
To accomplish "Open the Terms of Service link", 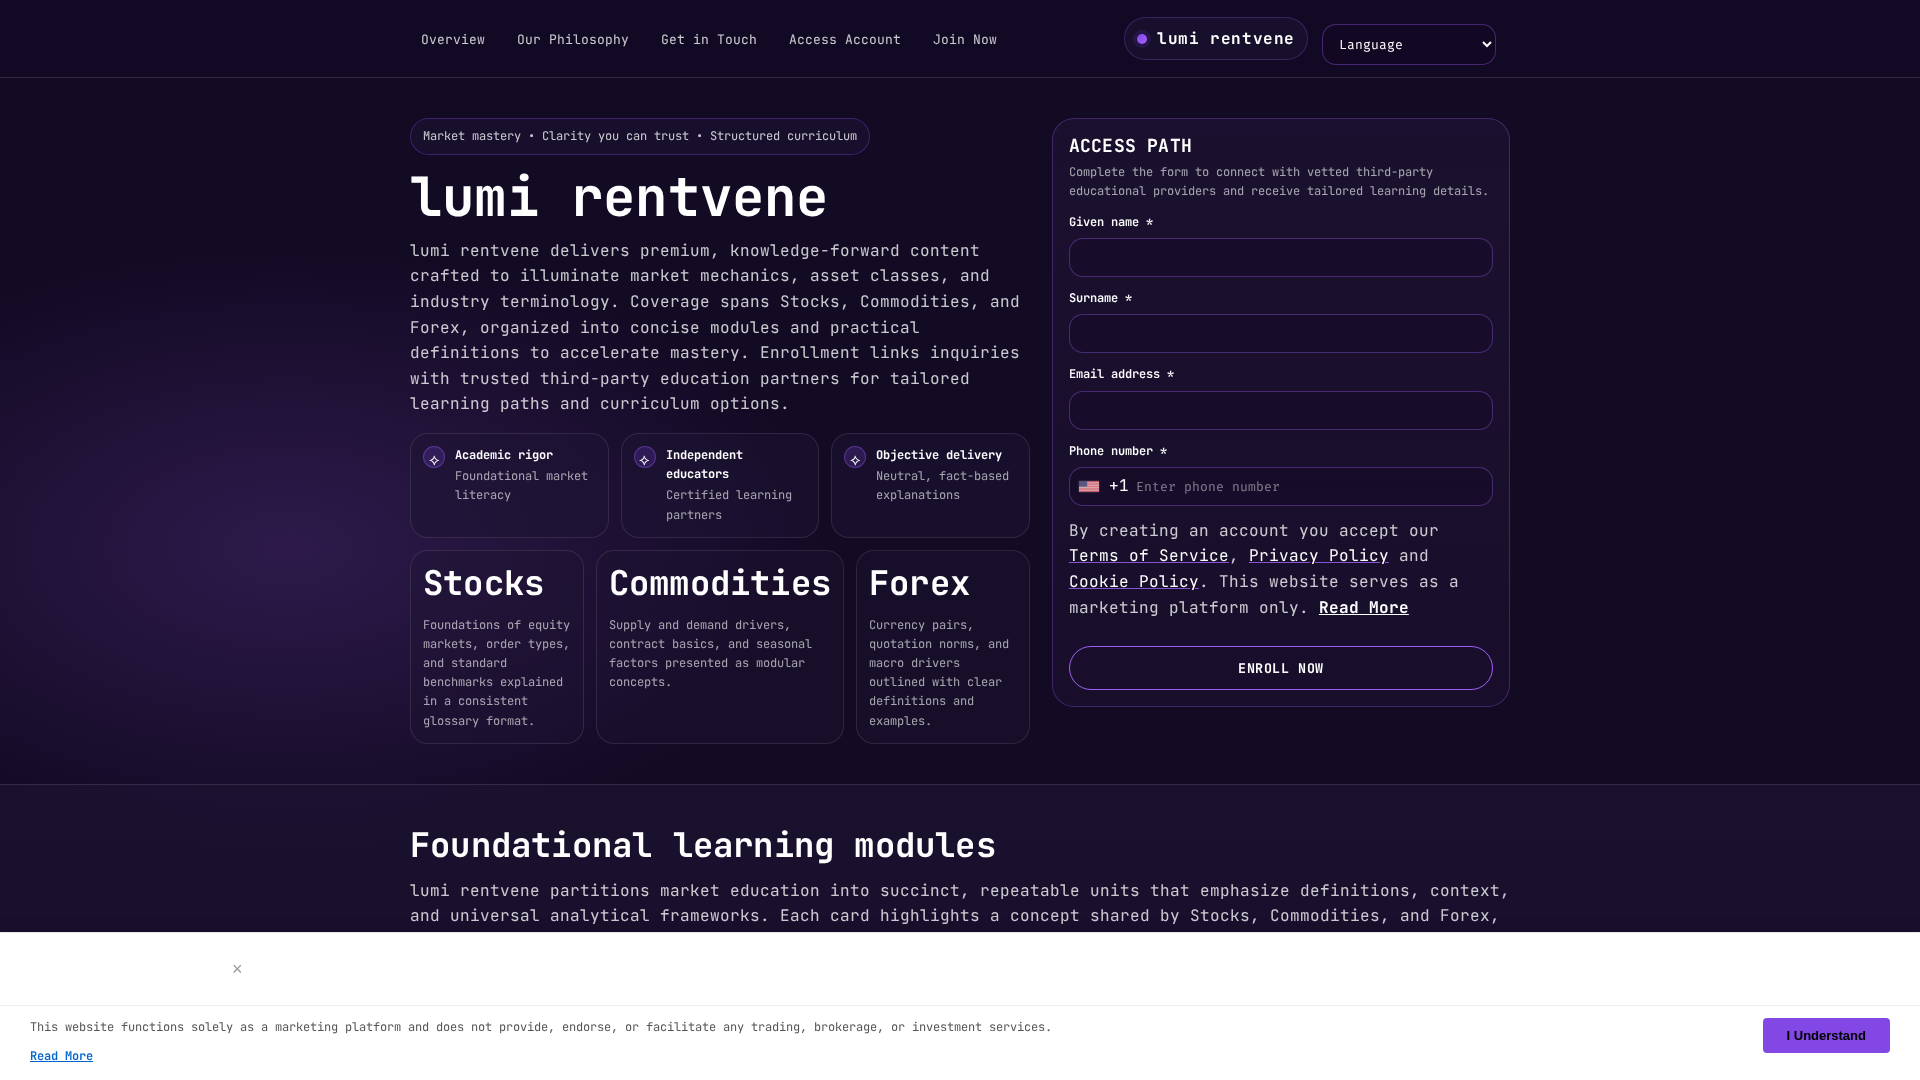I will pyautogui.click(x=1148, y=556).
